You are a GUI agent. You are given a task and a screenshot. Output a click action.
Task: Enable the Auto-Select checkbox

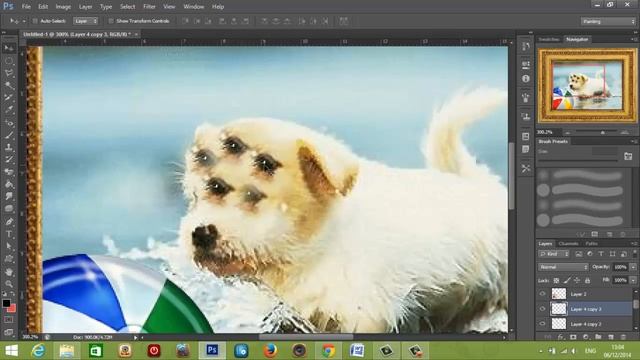coord(35,21)
